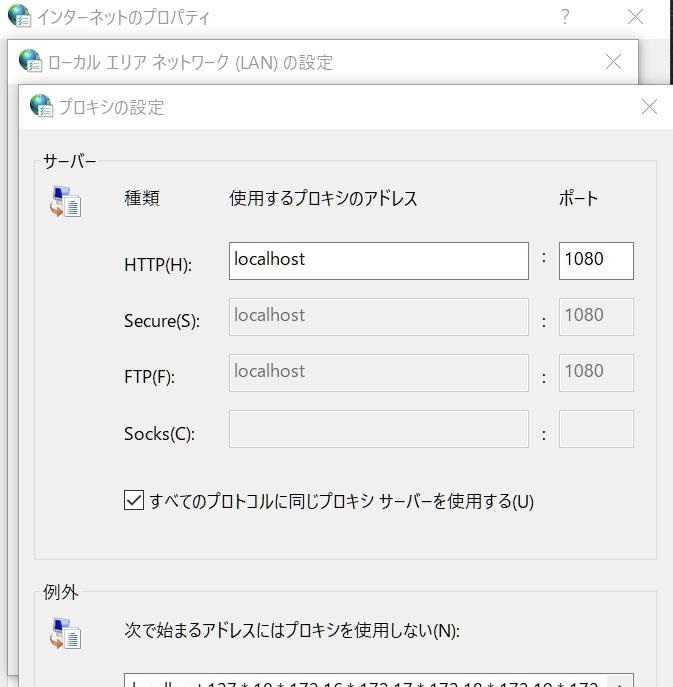Close the LAN の設定 dialog behind
673x687 pixels.
point(613,61)
